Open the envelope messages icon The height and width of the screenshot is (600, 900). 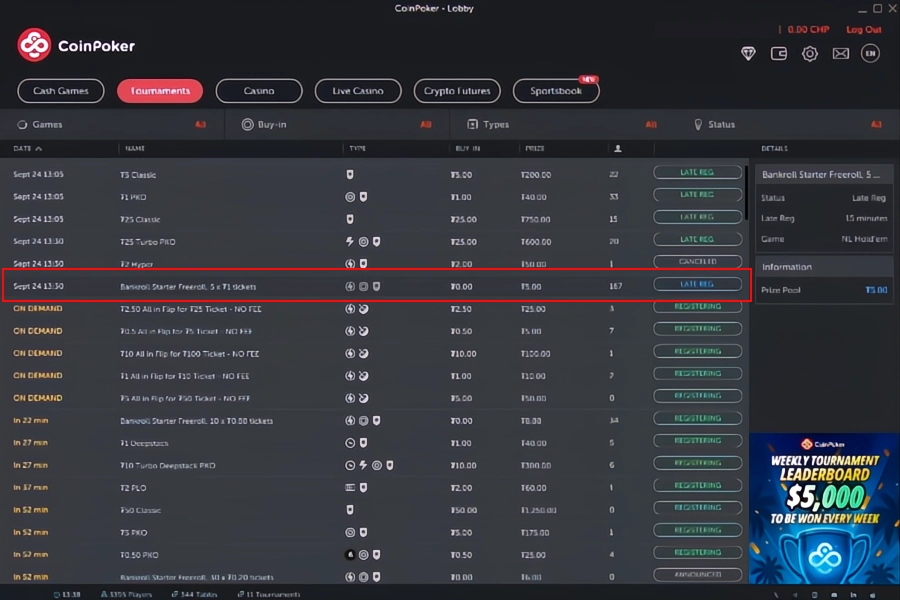coord(840,54)
